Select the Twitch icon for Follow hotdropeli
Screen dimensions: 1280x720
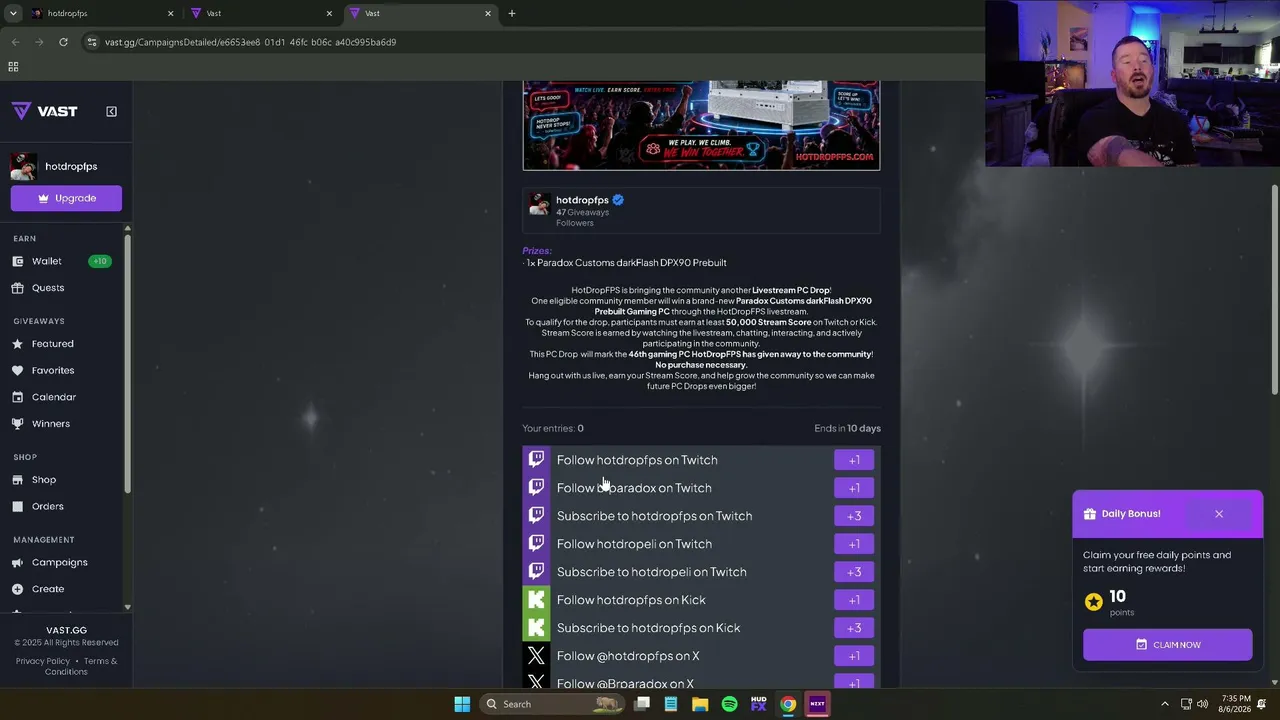[536, 544]
